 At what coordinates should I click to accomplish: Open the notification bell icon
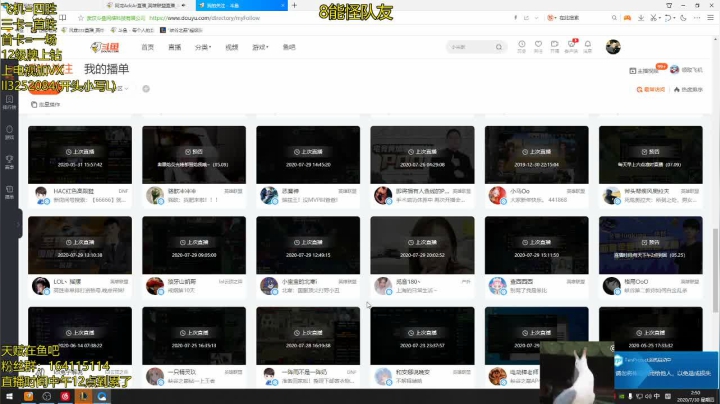(588, 46)
